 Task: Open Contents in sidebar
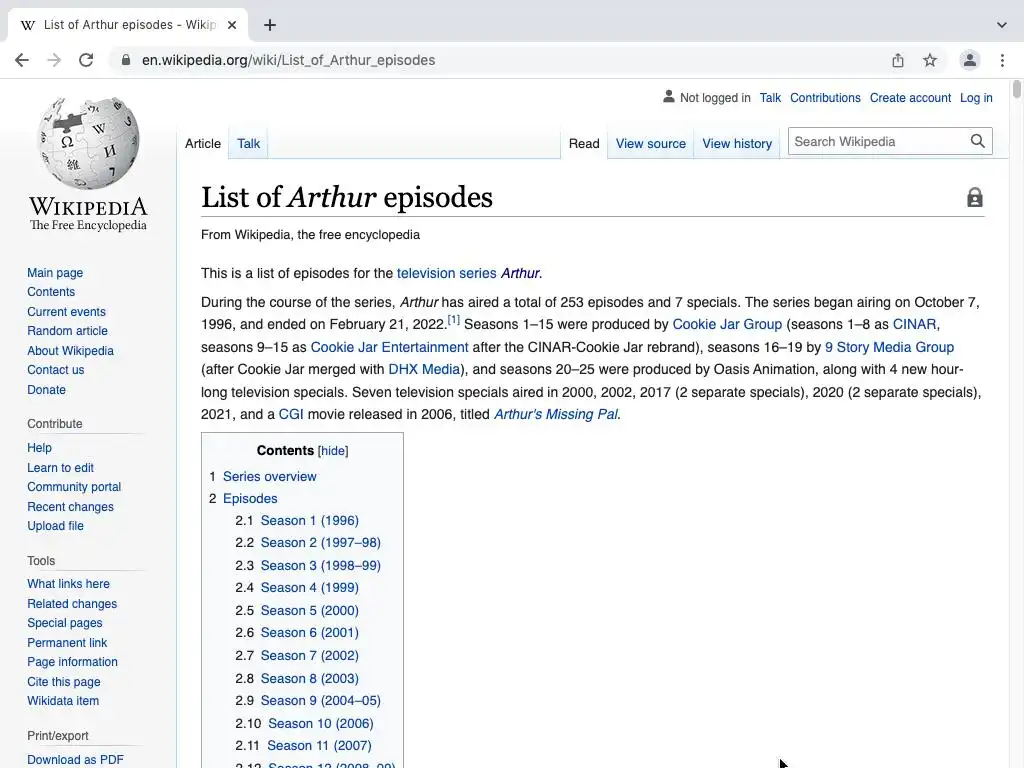click(51, 292)
